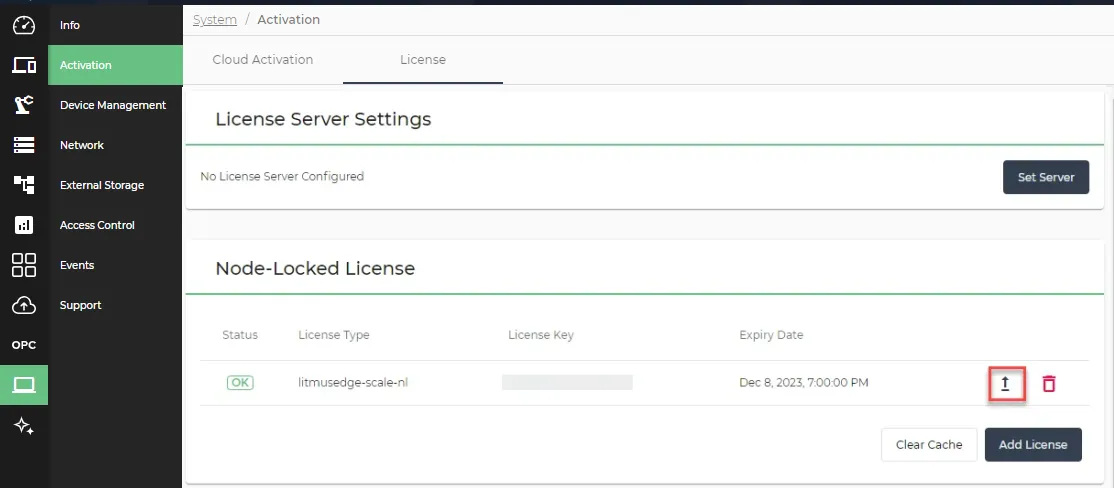Click the License Key column header

(x=541, y=335)
